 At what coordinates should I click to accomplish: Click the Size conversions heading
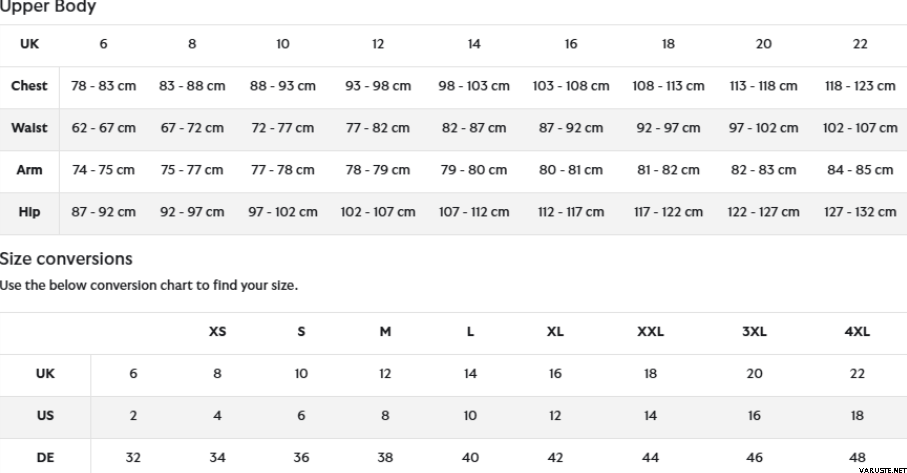pyautogui.click(x=66, y=259)
